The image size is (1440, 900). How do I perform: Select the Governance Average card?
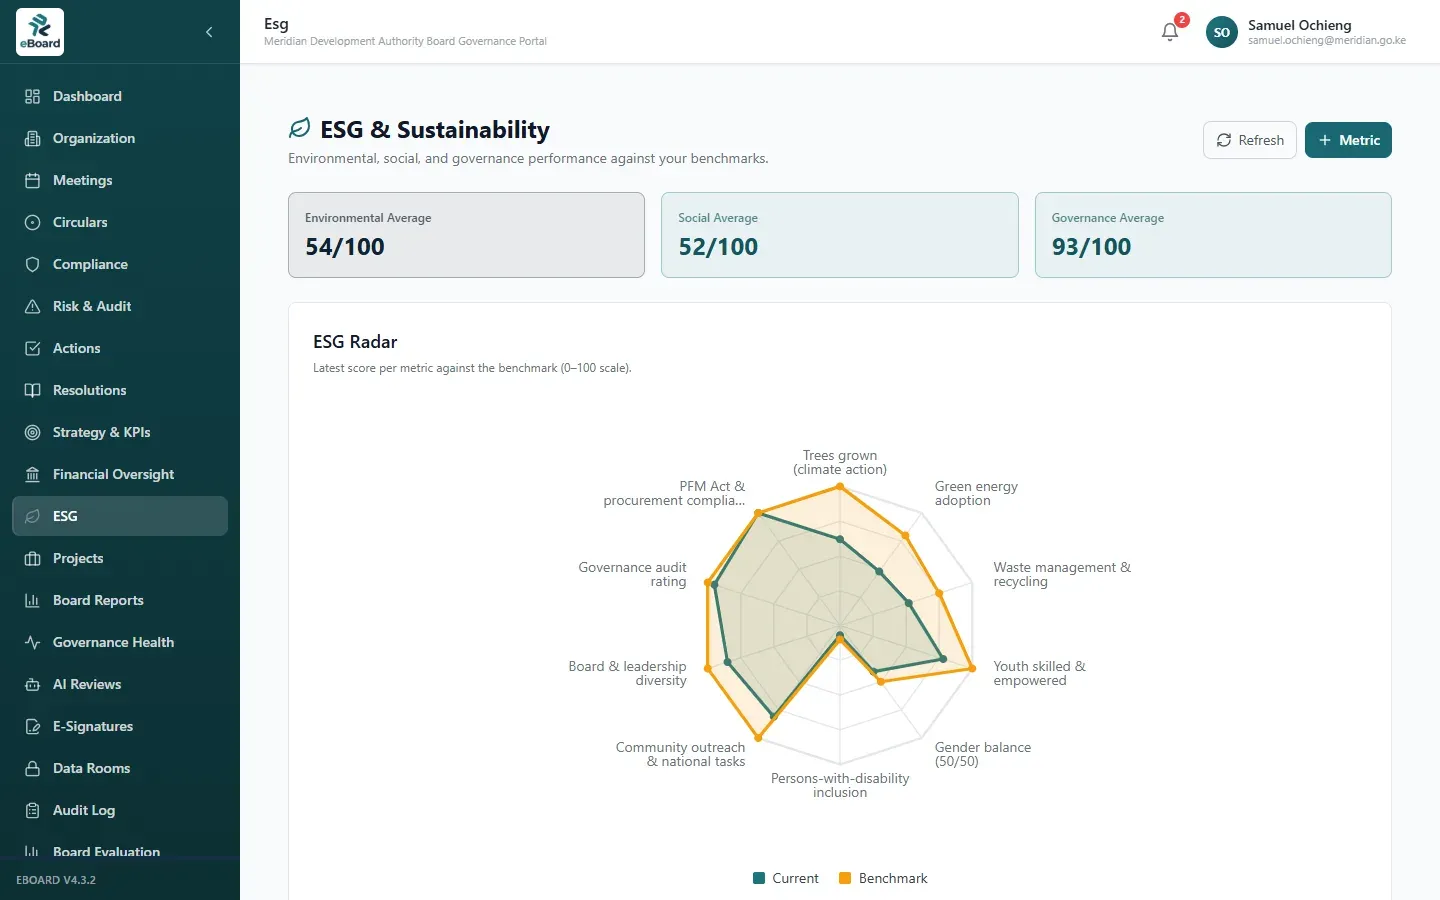point(1213,235)
